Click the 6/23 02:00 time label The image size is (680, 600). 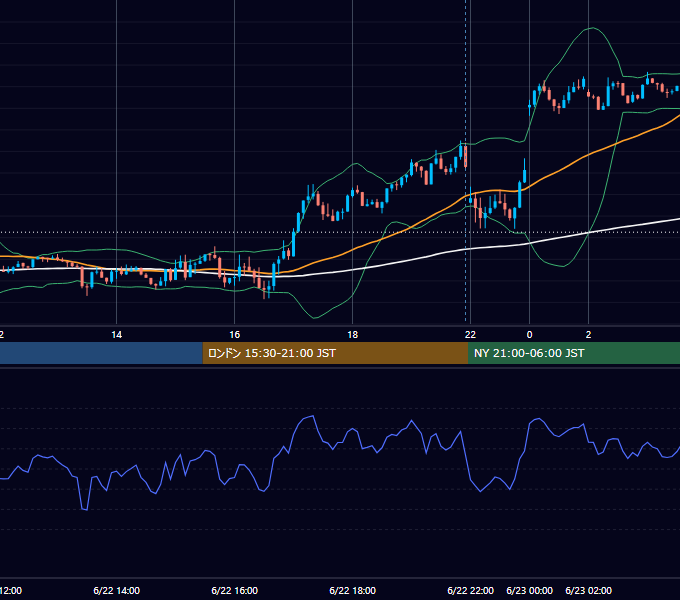click(x=588, y=590)
